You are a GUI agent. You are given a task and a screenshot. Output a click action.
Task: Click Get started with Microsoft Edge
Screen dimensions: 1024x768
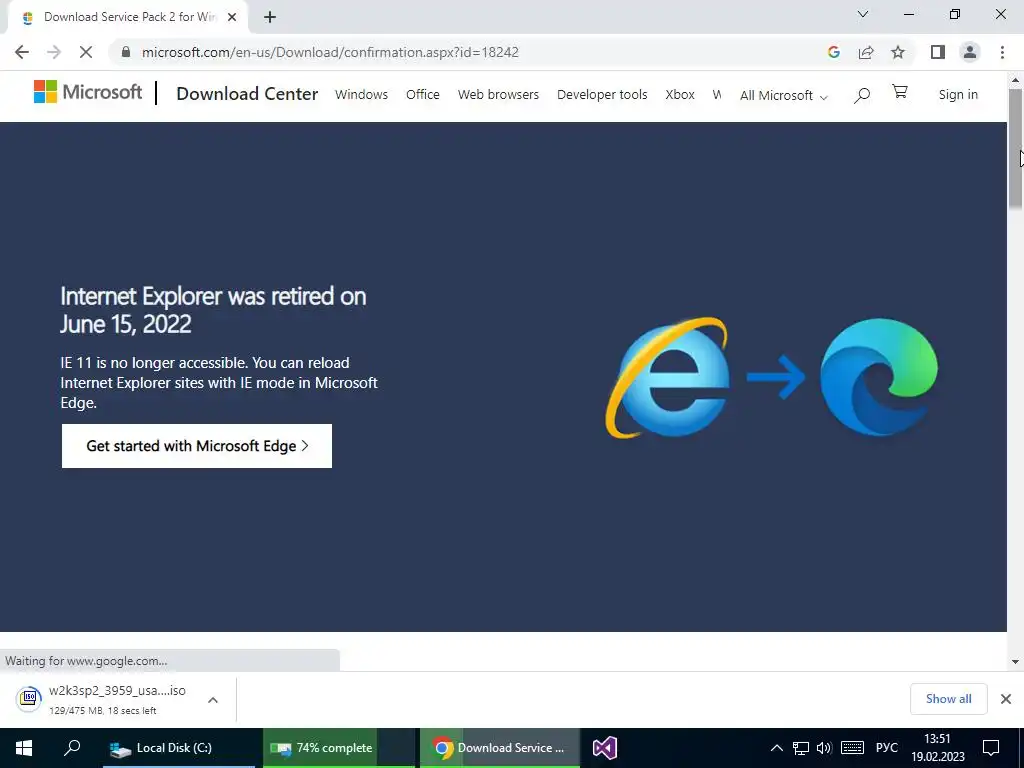click(x=197, y=446)
